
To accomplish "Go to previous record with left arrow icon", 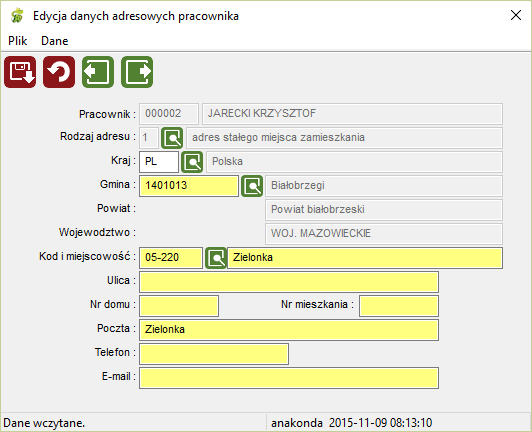I will (98, 72).
